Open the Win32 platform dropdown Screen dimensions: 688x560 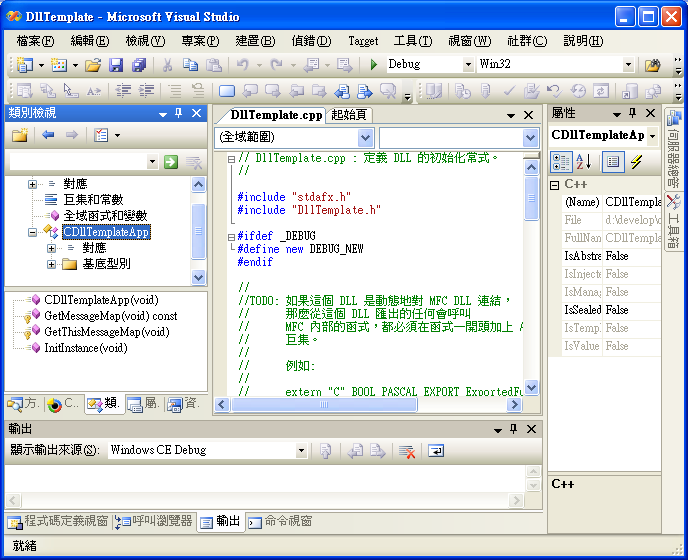click(x=628, y=65)
